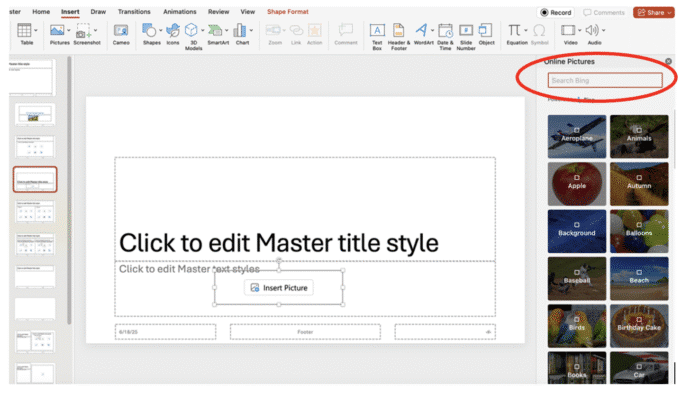
Task: Check the Balloons category box
Action: 638,222
